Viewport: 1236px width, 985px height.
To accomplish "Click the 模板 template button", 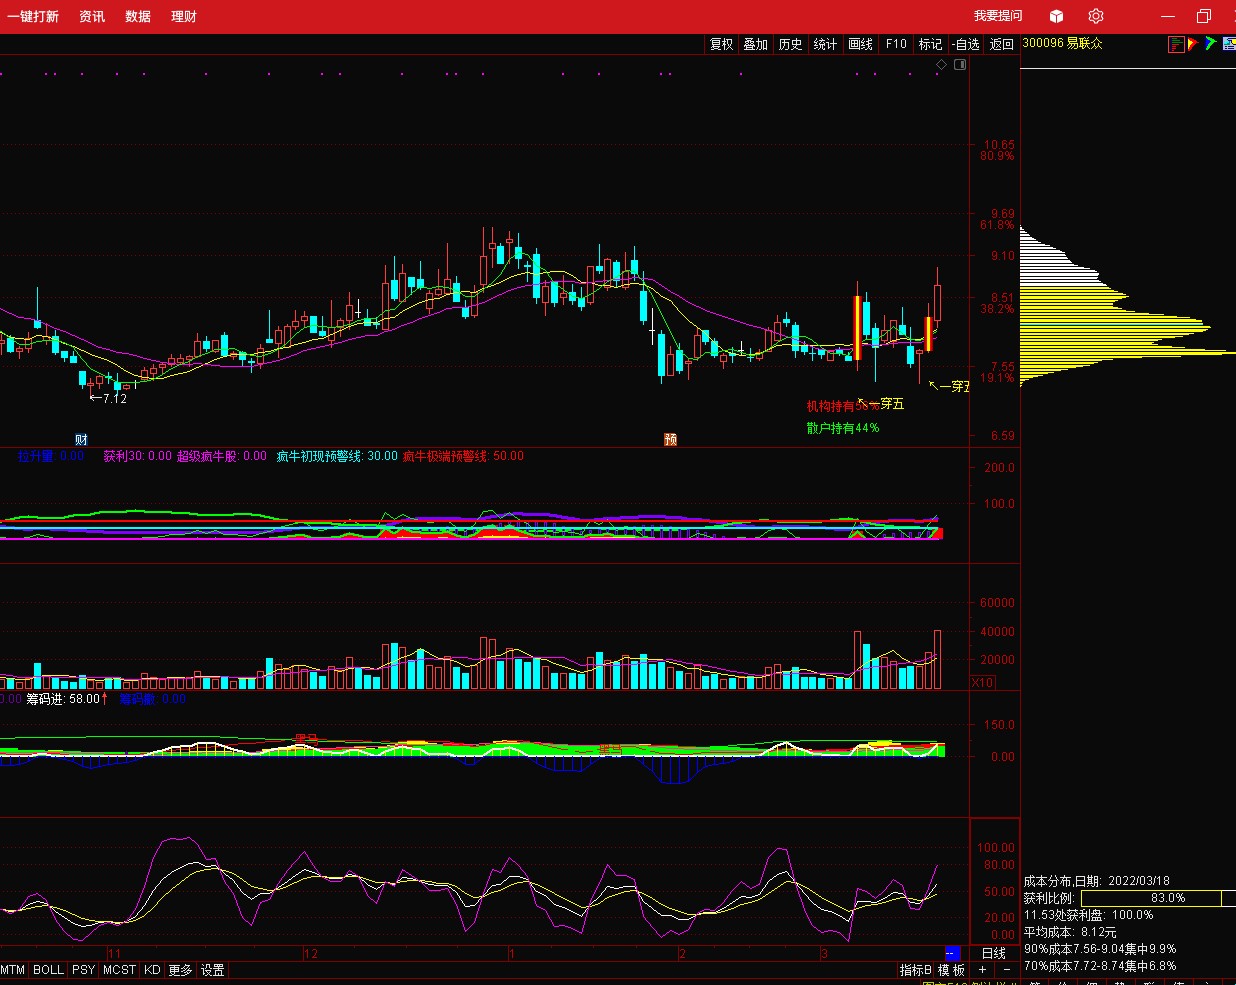I will click(952, 970).
